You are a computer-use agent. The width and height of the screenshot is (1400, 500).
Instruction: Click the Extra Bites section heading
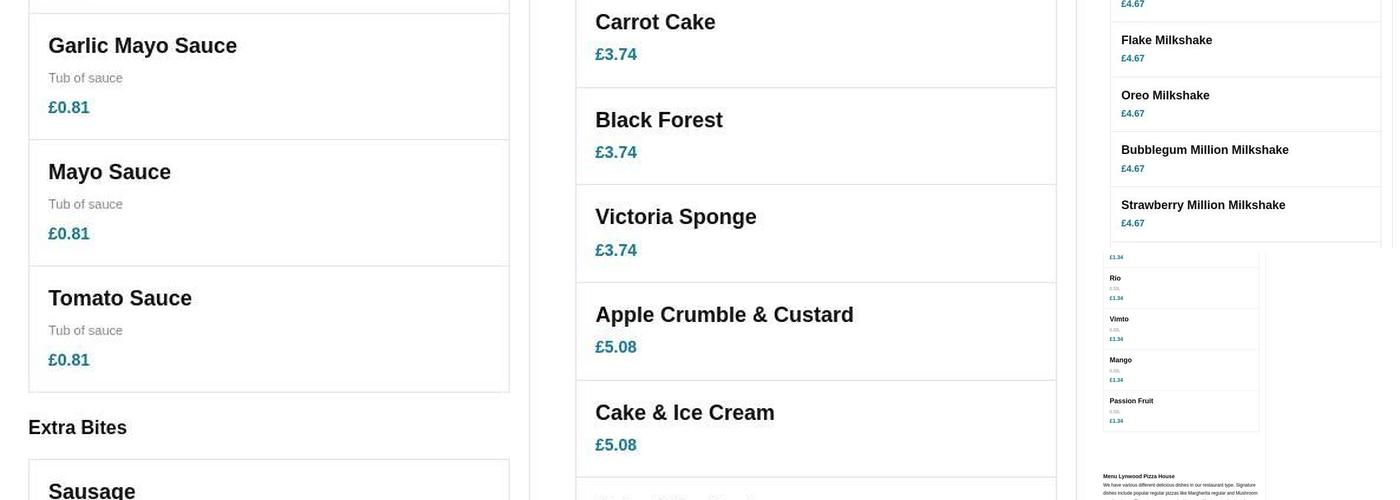77,428
